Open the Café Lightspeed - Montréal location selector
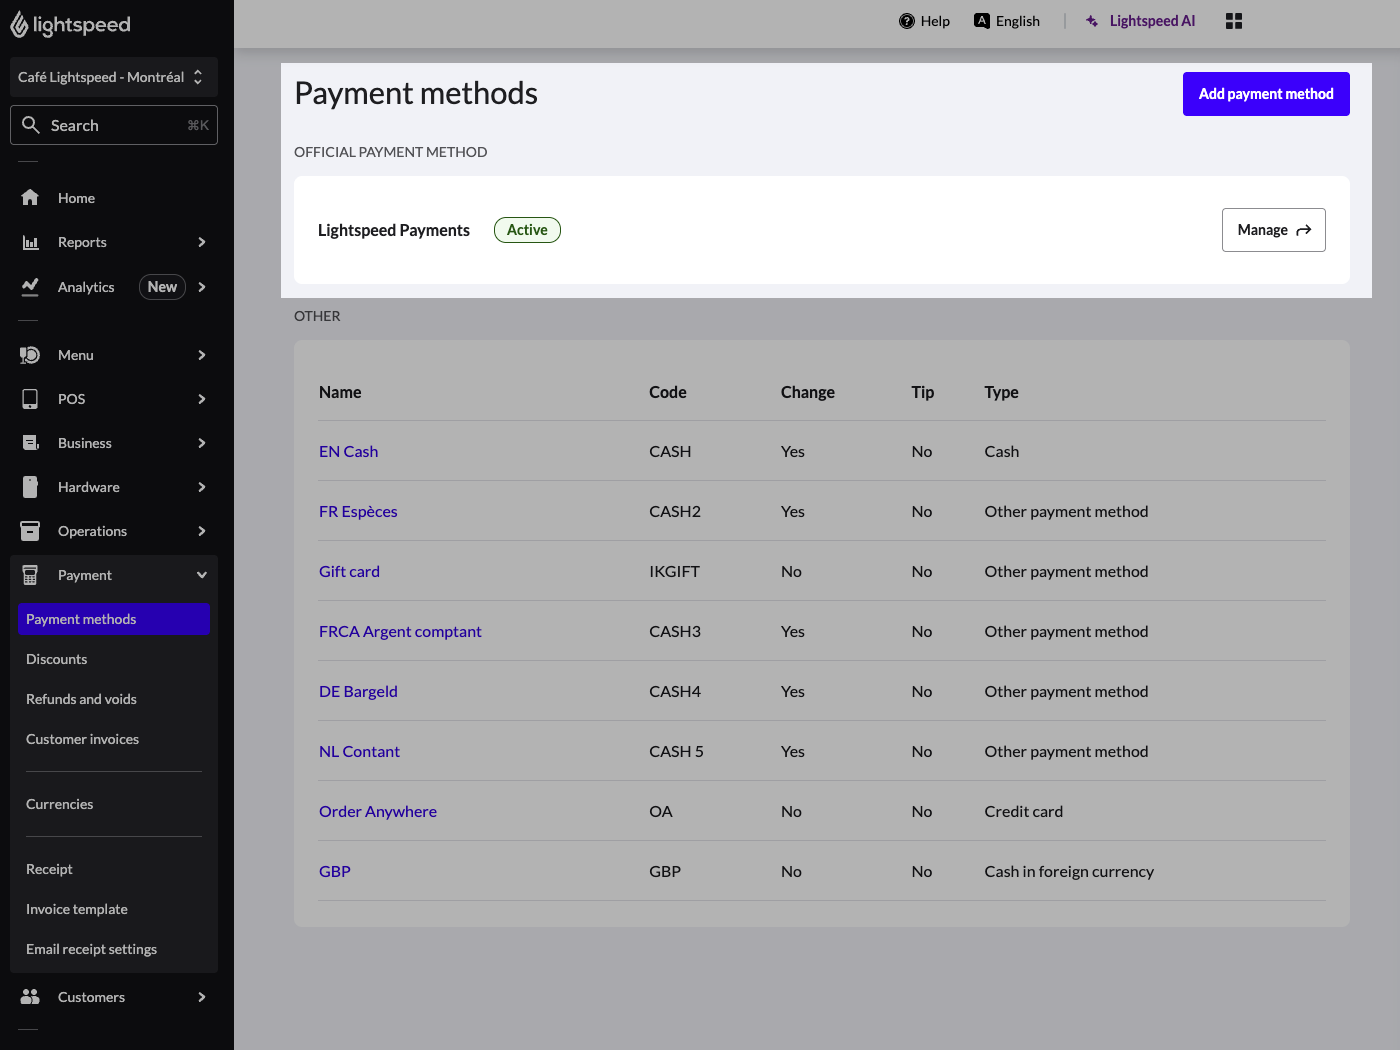 113,76
